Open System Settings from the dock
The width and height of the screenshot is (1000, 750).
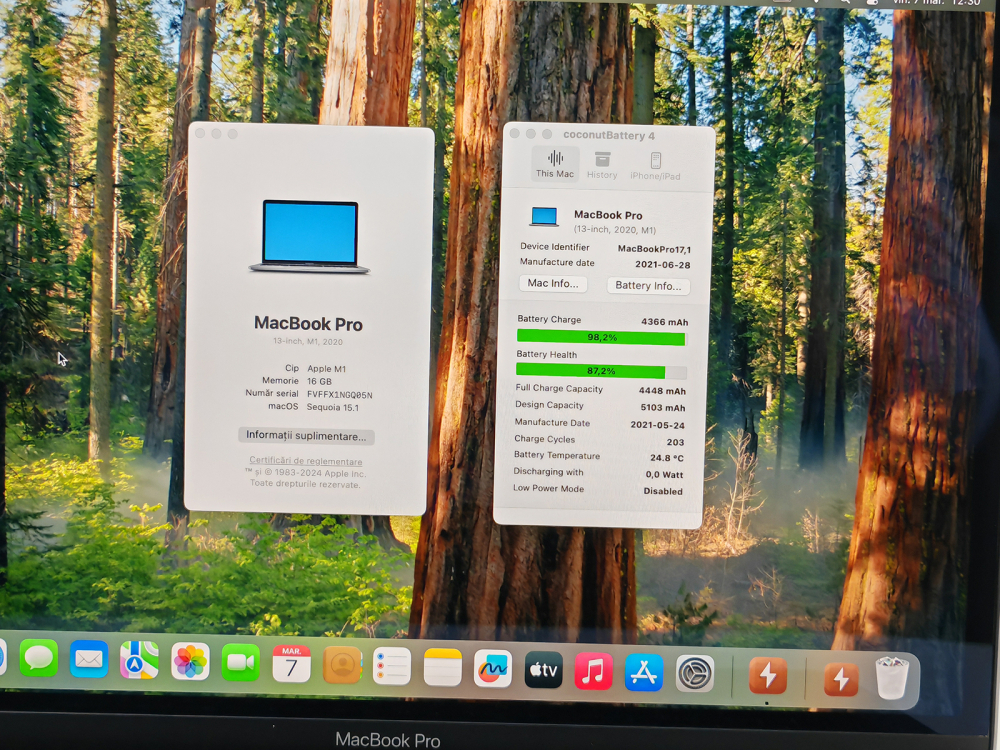pos(695,673)
